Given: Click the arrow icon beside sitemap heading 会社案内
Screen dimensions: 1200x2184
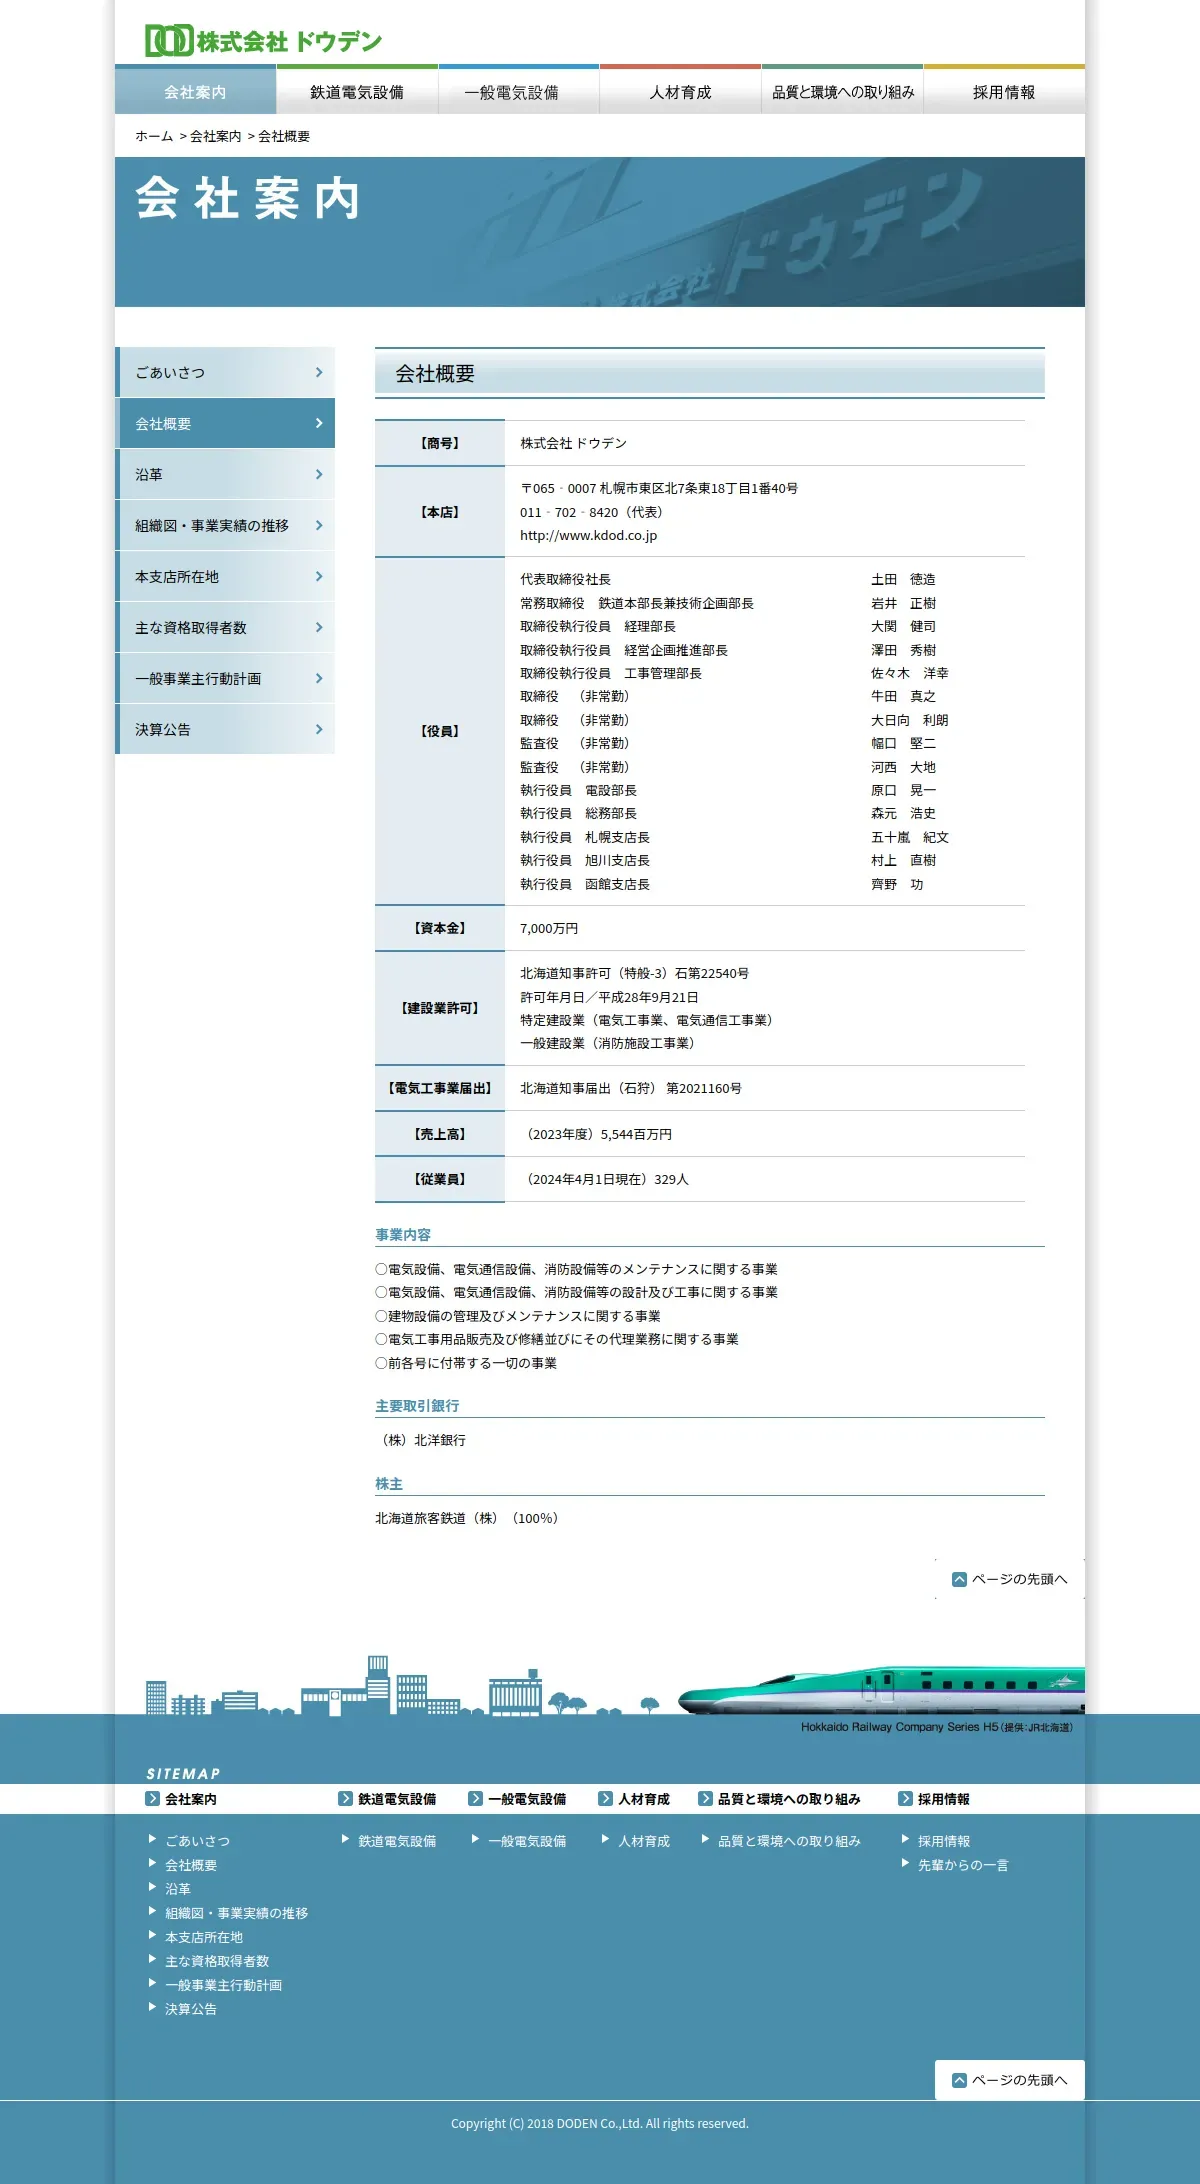Looking at the screenshot, I should (152, 1798).
